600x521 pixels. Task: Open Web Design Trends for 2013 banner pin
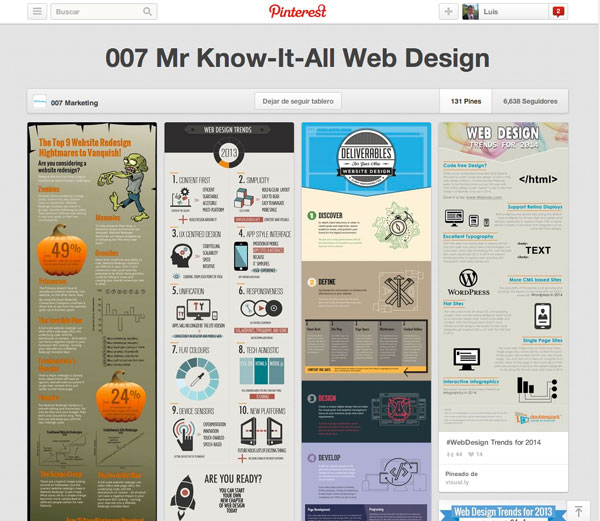tap(503, 511)
